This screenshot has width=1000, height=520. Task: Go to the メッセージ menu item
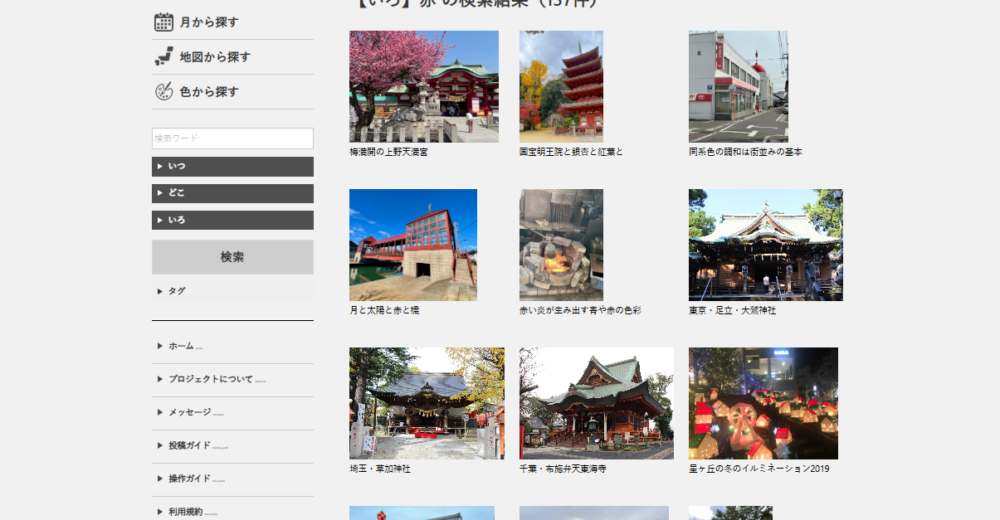(195, 413)
